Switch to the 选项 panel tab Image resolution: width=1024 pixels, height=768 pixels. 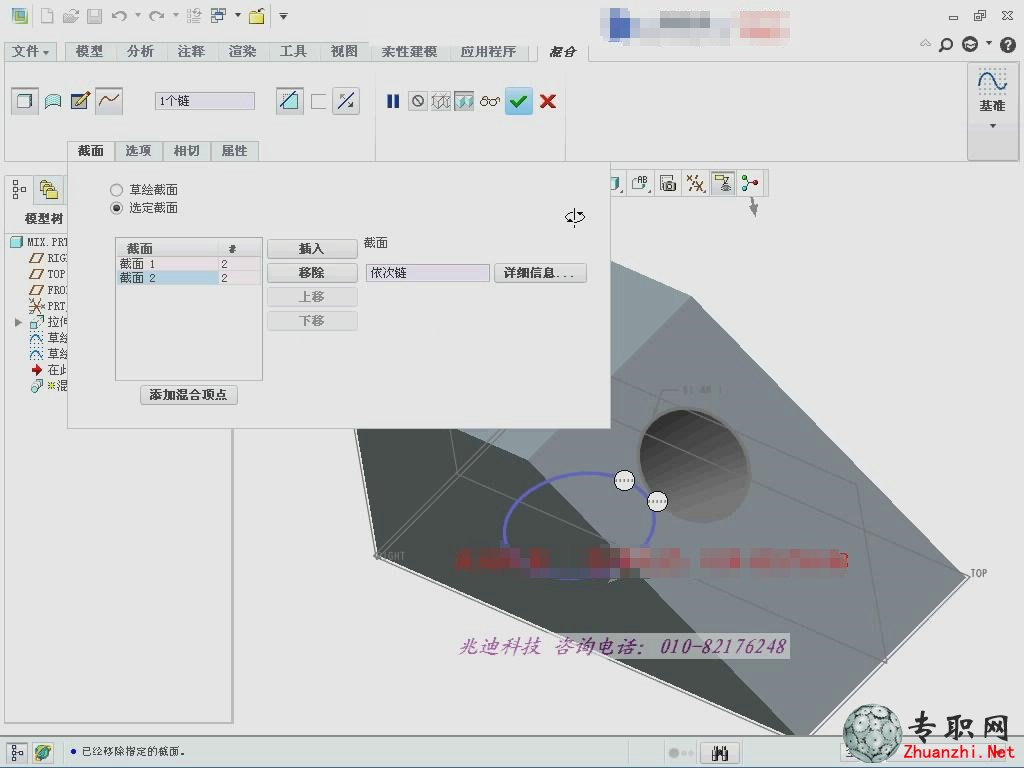[x=138, y=151]
